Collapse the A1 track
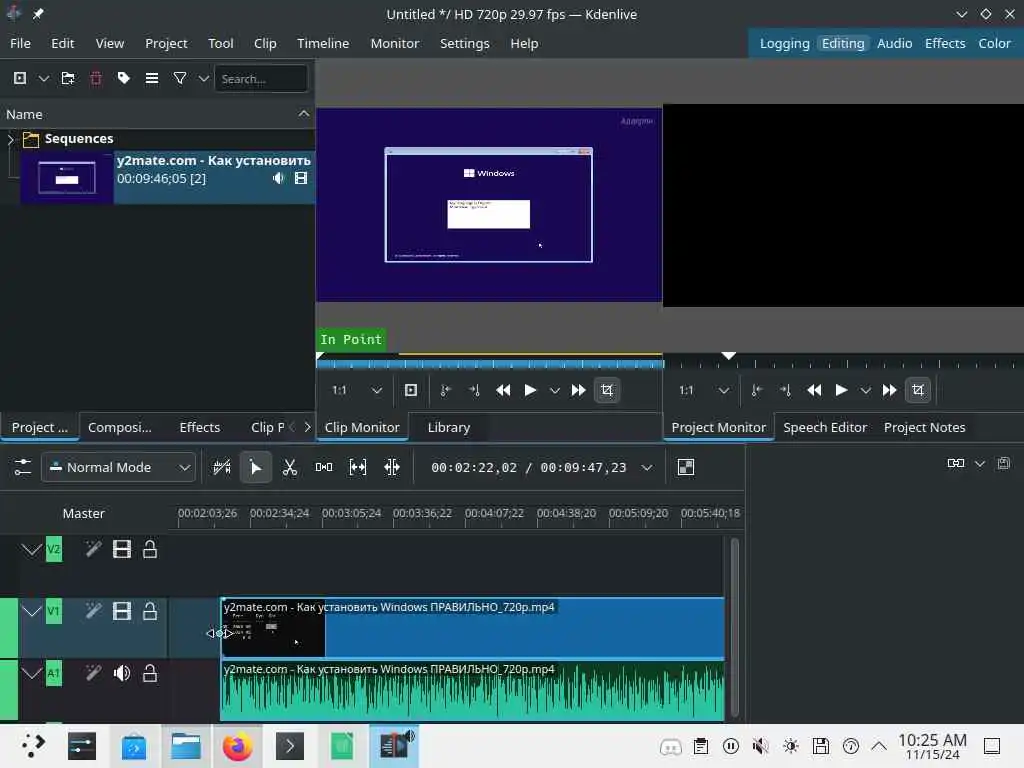Viewport: 1024px width, 768px height. pyautogui.click(x=31, y=673)
